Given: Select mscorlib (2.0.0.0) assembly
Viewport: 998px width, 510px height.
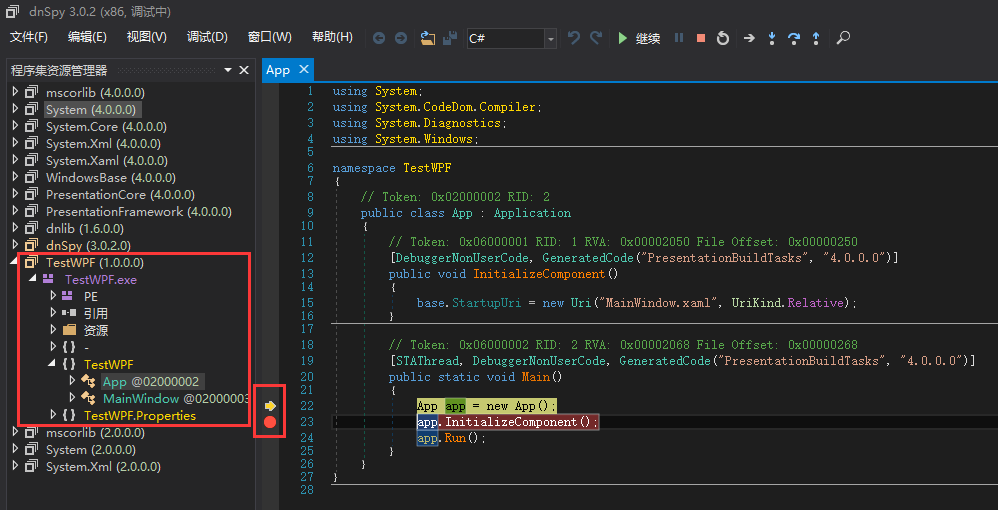Looking at the screenshot, I should (95, 433).
